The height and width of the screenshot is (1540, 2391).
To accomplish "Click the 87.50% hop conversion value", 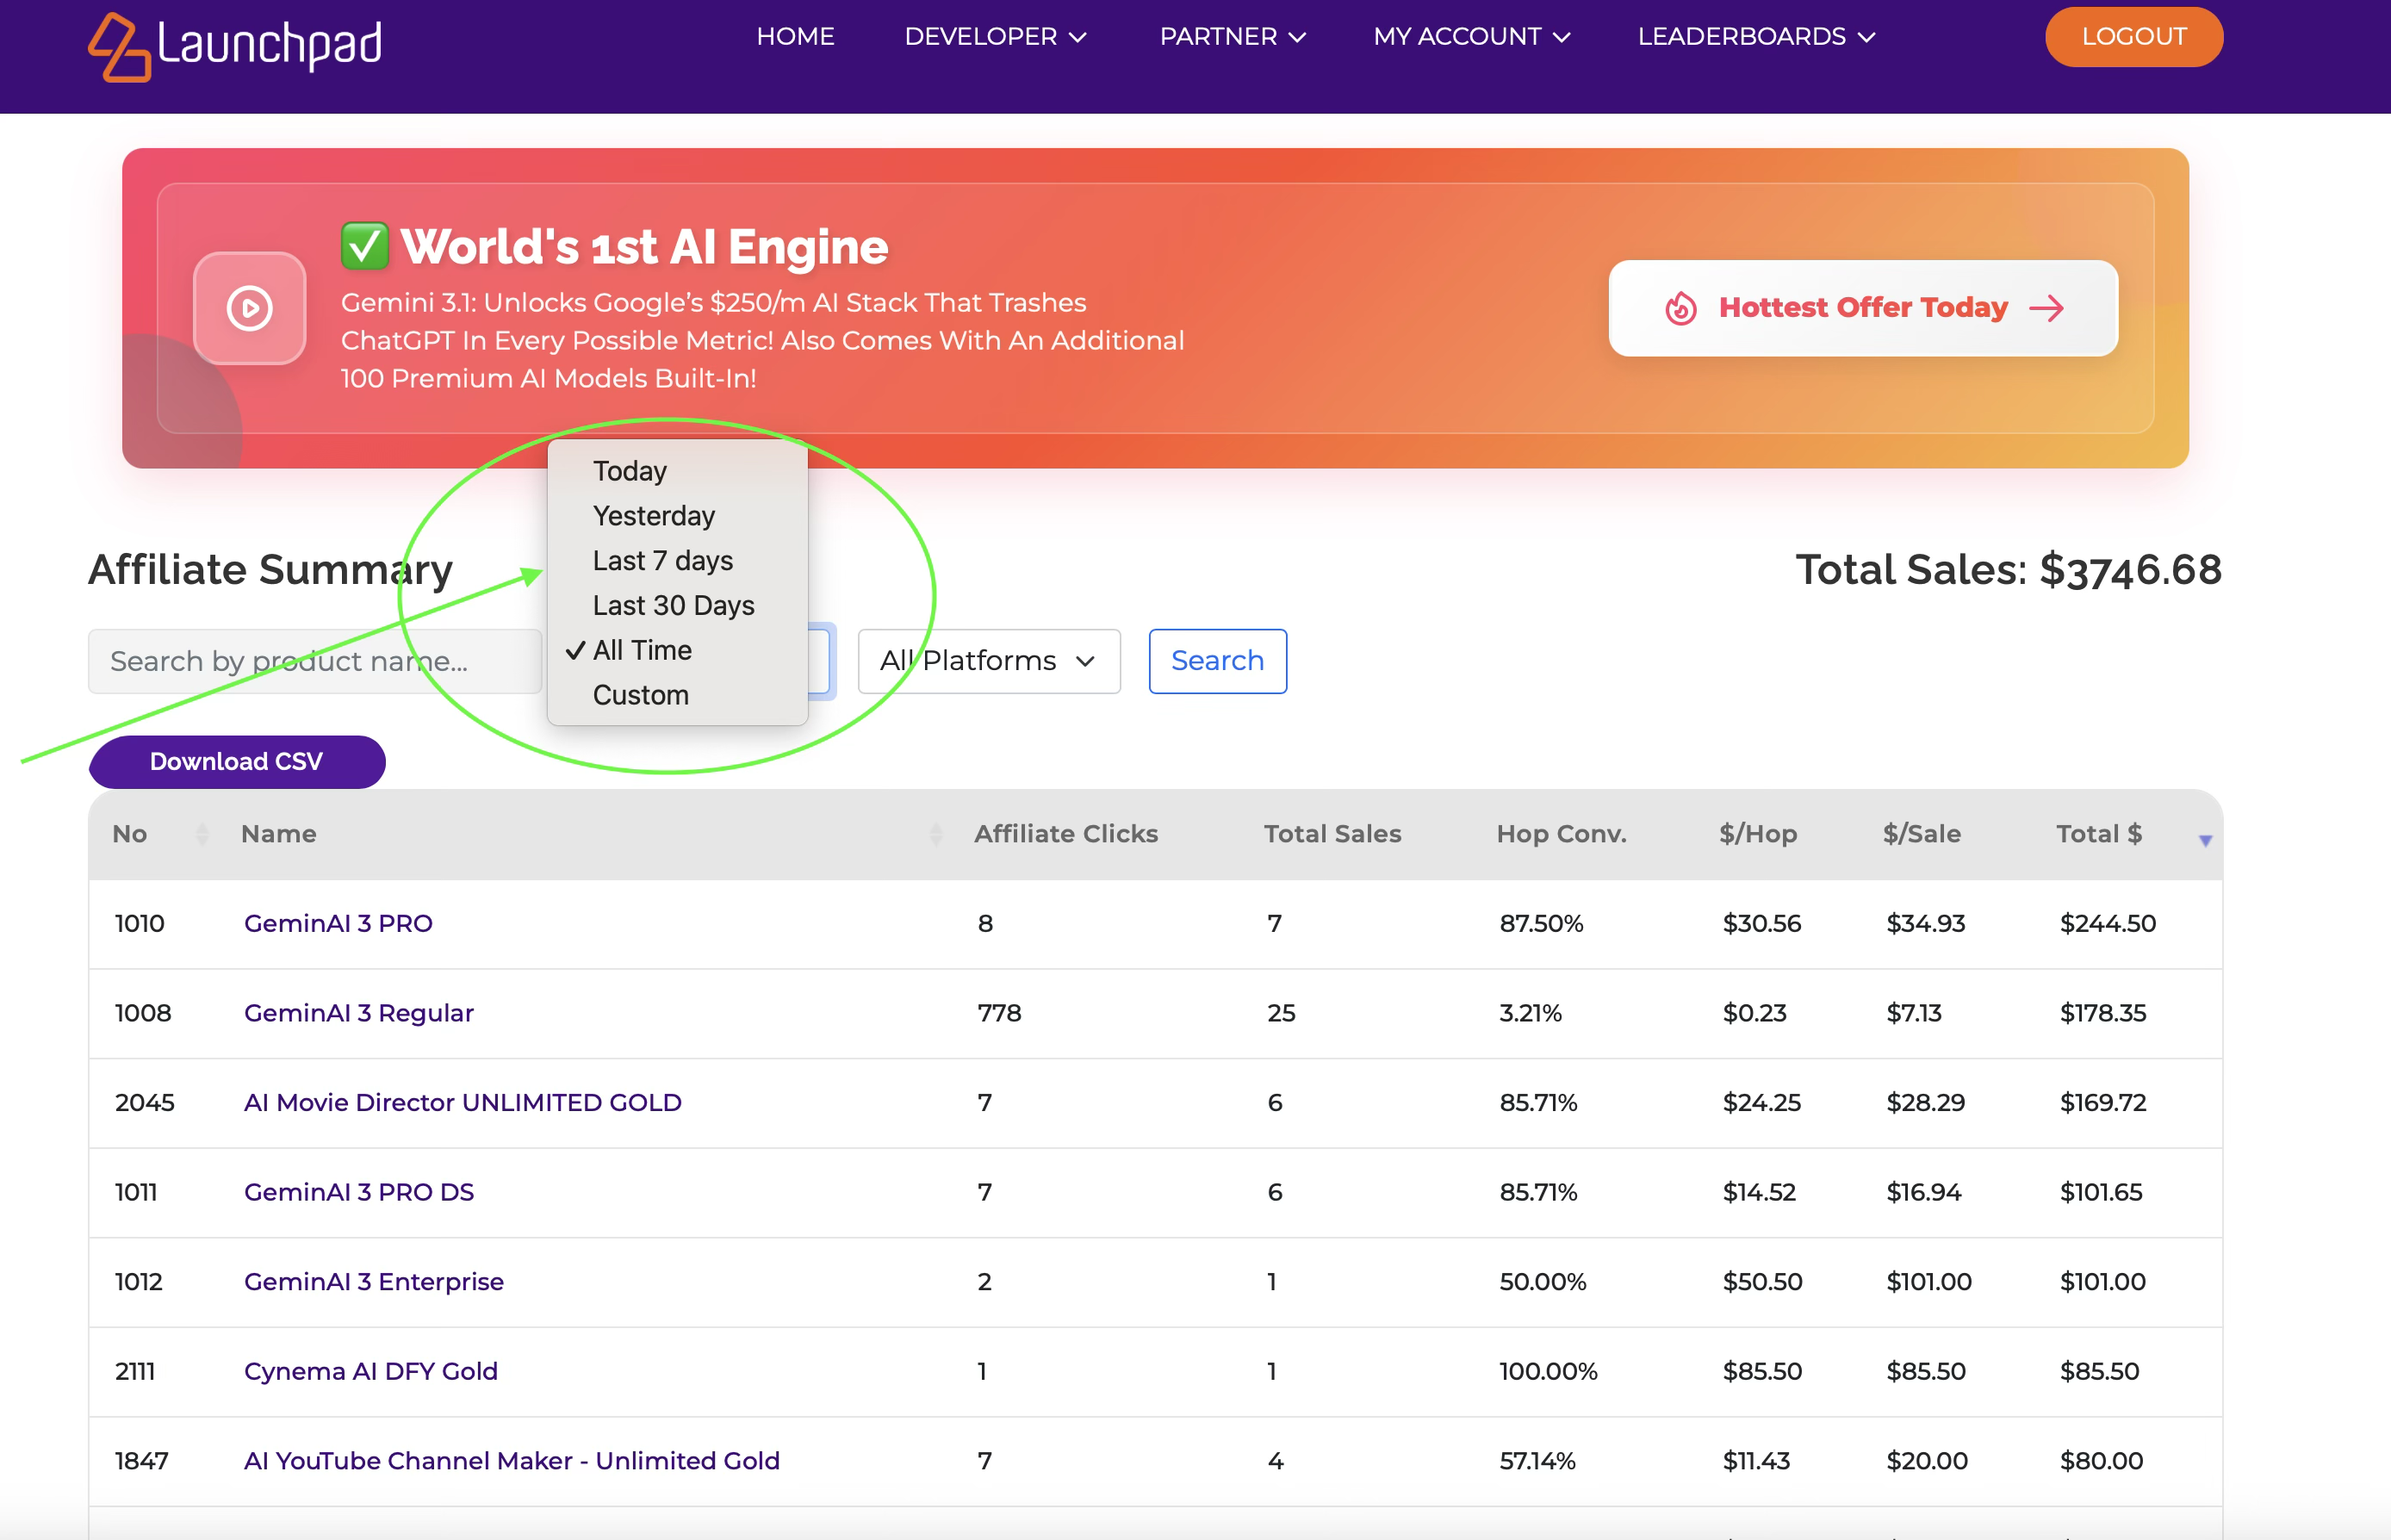I will coord(1541,924).
